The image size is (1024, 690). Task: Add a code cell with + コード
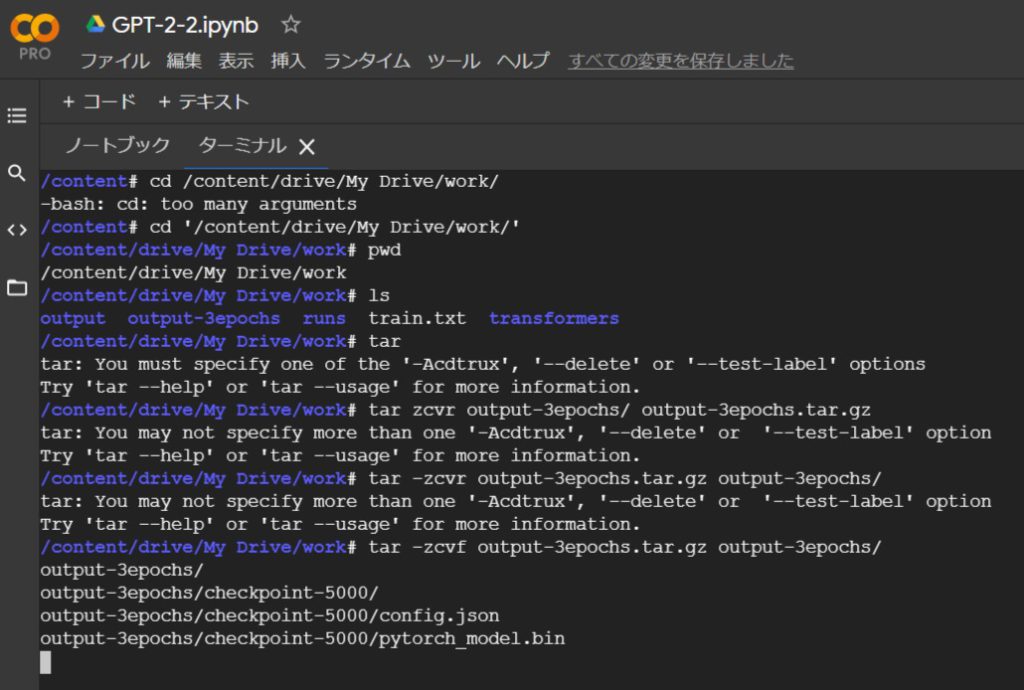point(98,102)
